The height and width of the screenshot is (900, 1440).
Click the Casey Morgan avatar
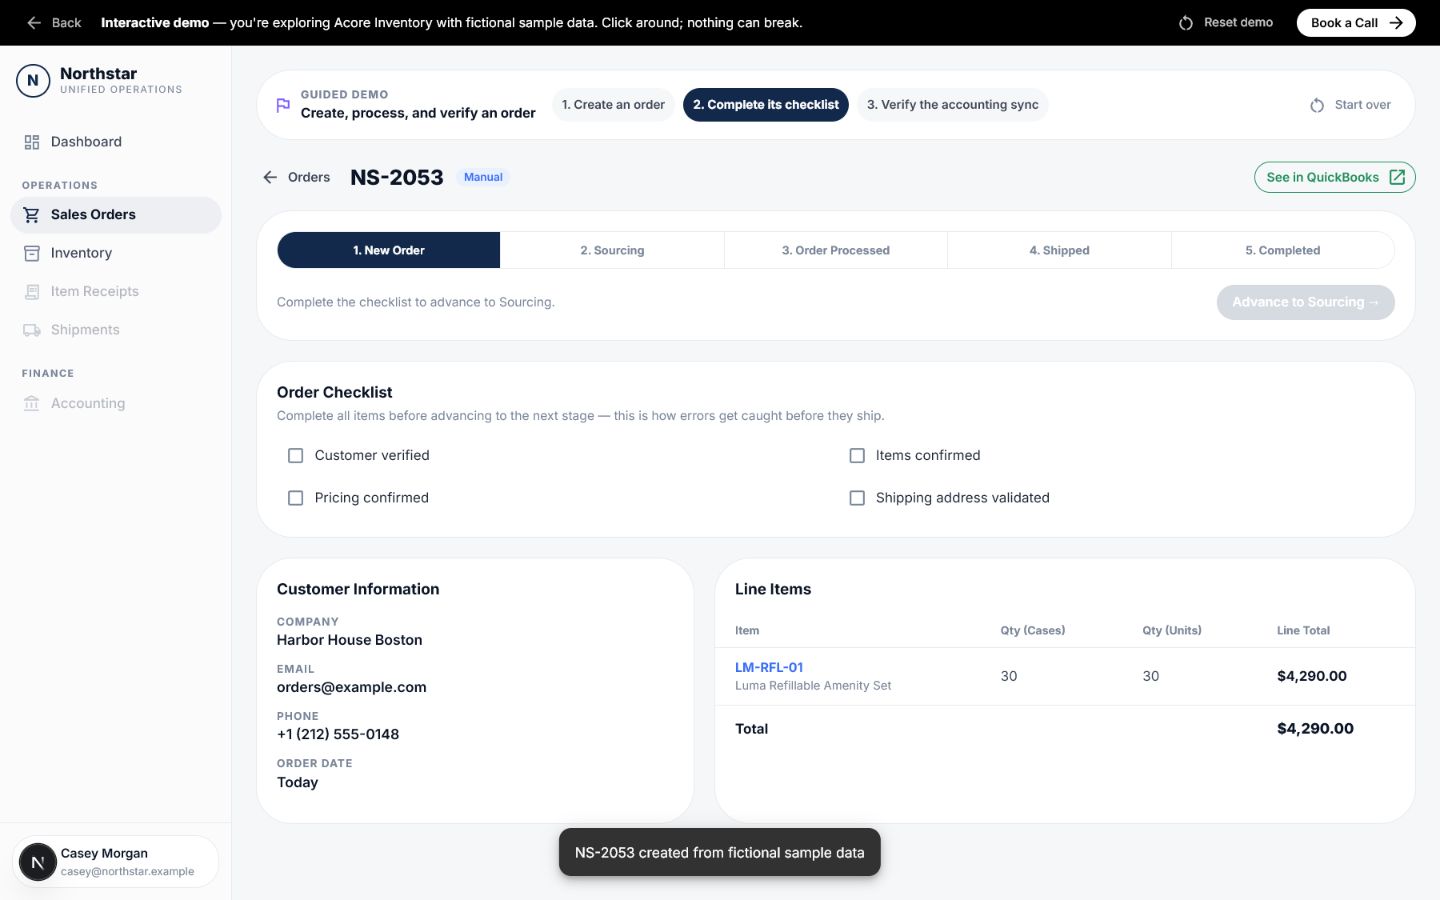38,862
